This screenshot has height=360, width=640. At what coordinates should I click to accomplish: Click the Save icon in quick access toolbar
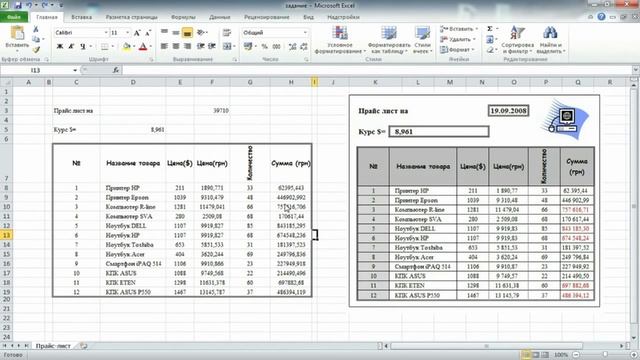[18, 5]
